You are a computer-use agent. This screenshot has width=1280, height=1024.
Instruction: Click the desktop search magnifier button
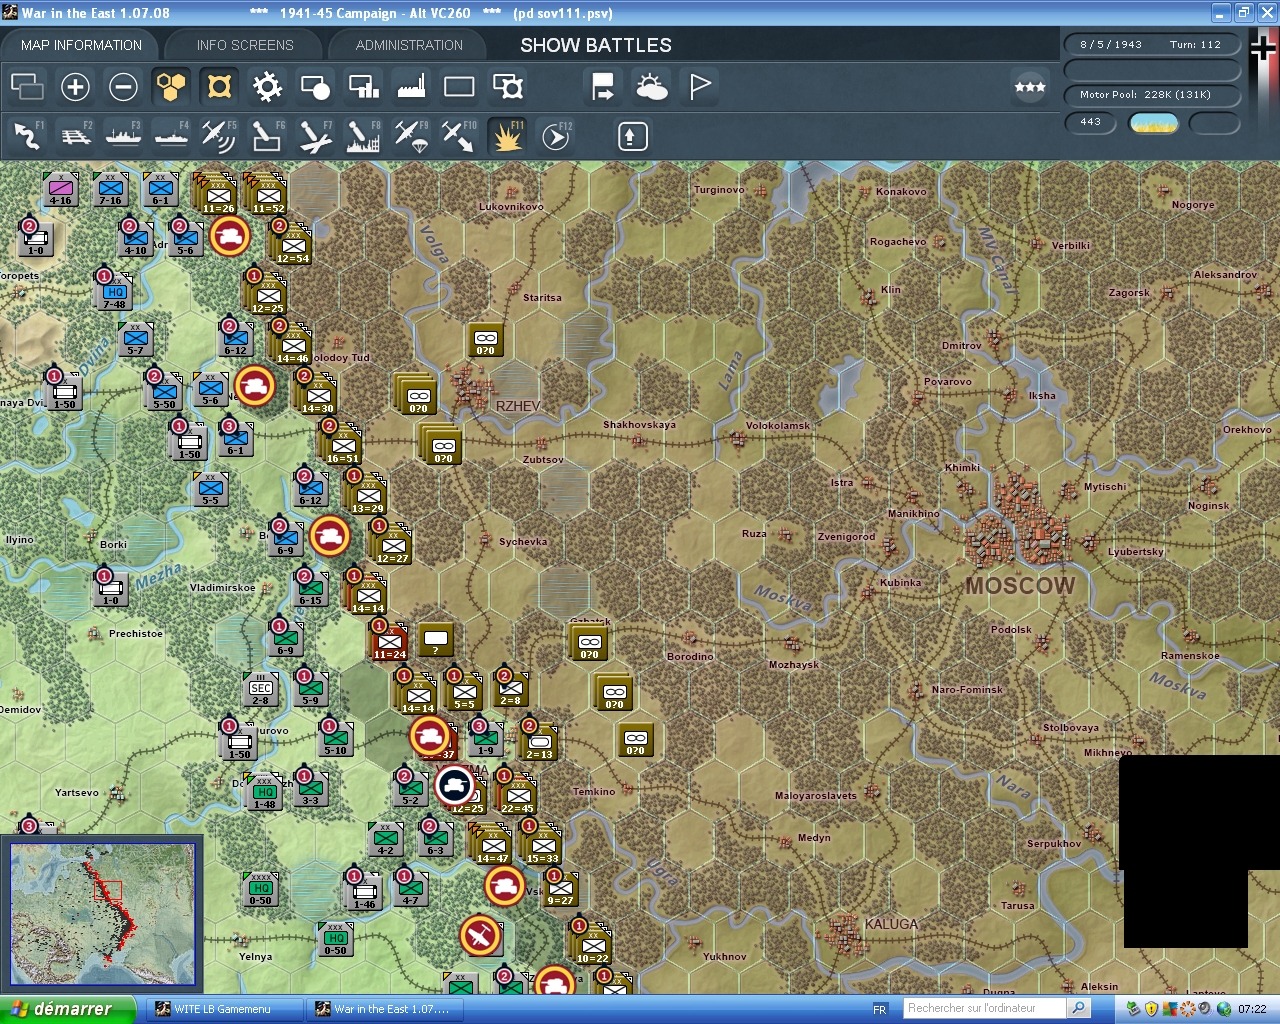(x=1079, y=1008)
